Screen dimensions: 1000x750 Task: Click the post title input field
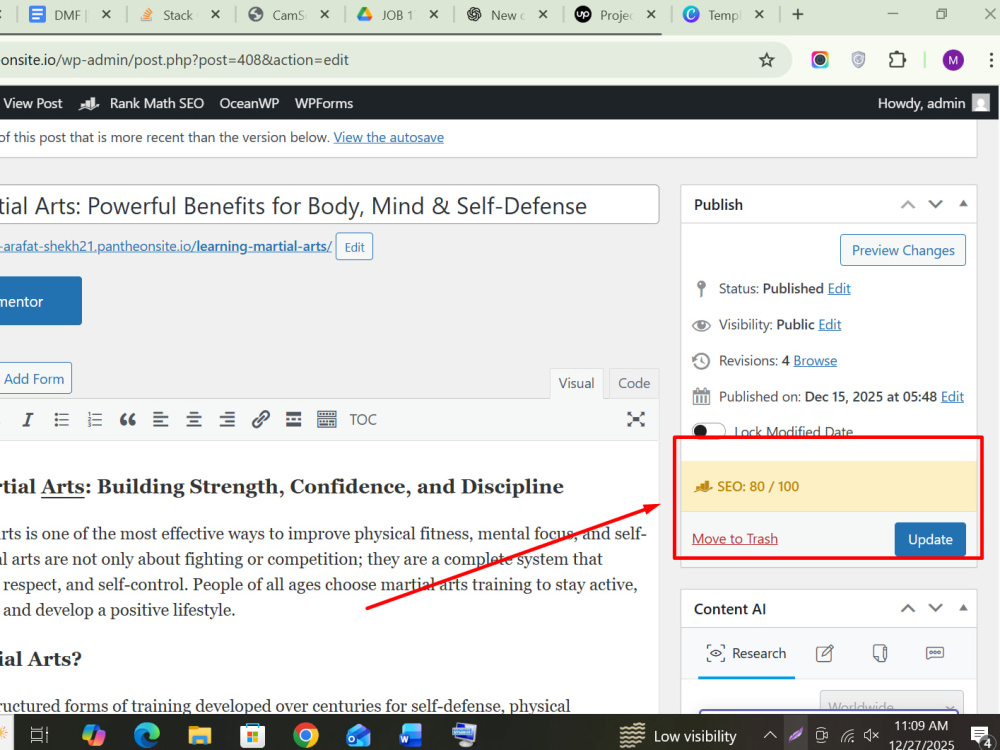(x=327, y=205)
